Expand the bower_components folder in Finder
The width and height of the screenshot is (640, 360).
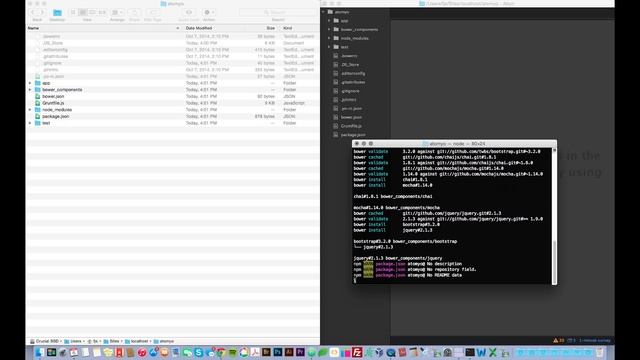[x=30, y=90]
